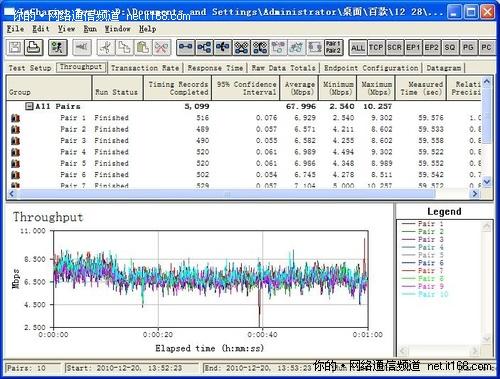Click the Run test runner icon
The width and height of the screenshot is (500, 379).
coord(58,47)
